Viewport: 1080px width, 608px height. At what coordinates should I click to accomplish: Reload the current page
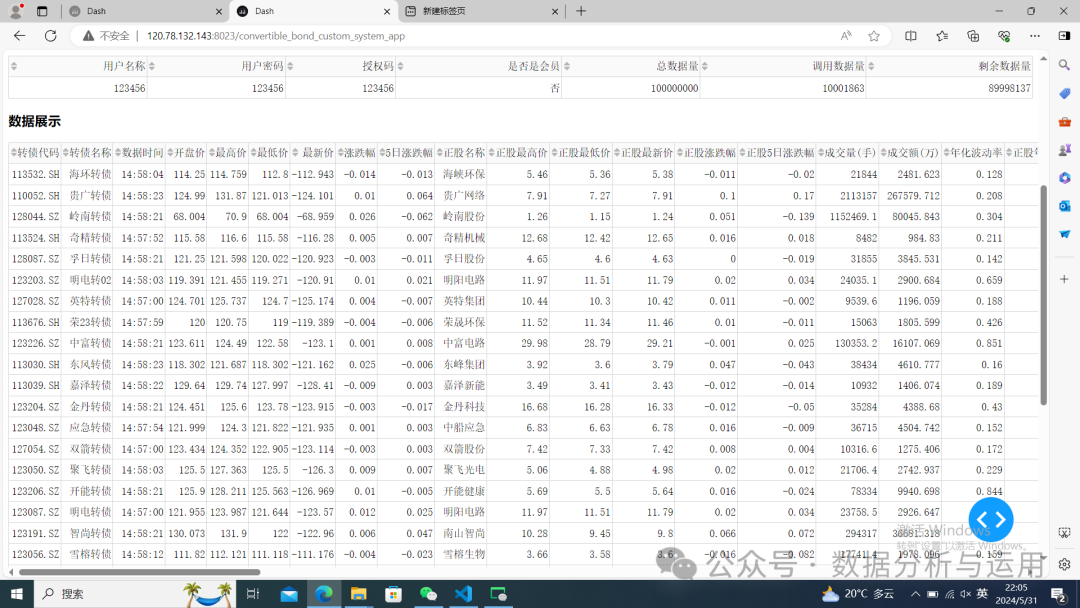[50, 36]
